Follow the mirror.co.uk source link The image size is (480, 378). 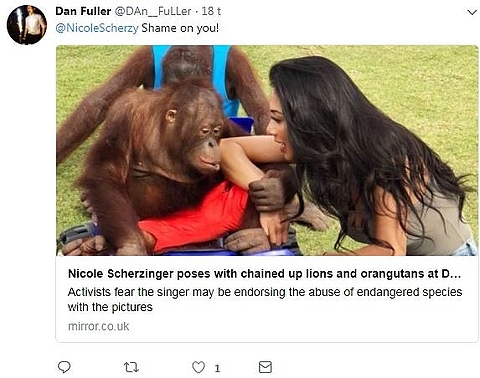(98, 326)
